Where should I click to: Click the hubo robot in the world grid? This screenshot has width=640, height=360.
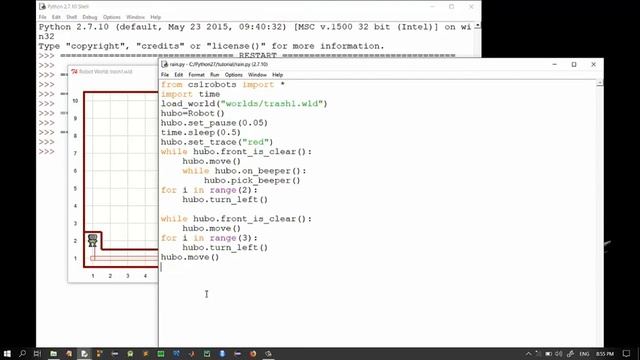(93, 240)
